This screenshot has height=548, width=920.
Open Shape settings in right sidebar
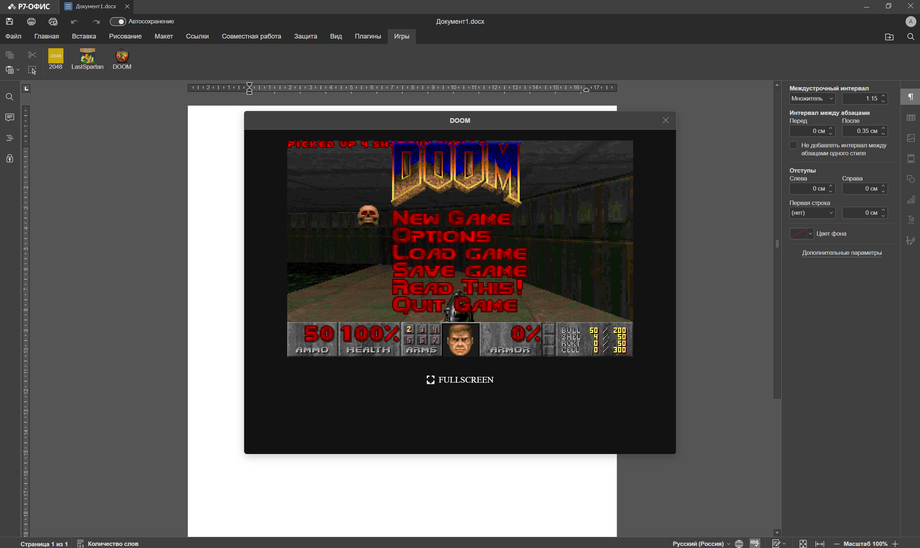tap(911, 179)
